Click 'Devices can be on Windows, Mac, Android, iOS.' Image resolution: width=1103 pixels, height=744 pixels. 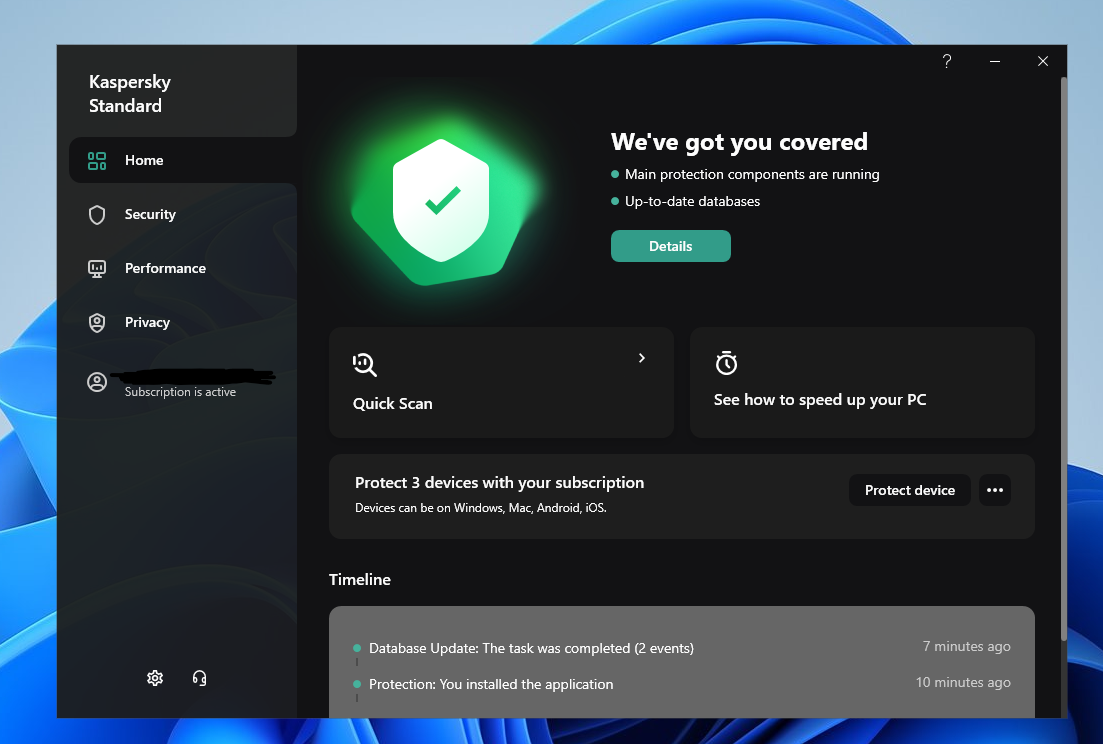pos(480,508)
